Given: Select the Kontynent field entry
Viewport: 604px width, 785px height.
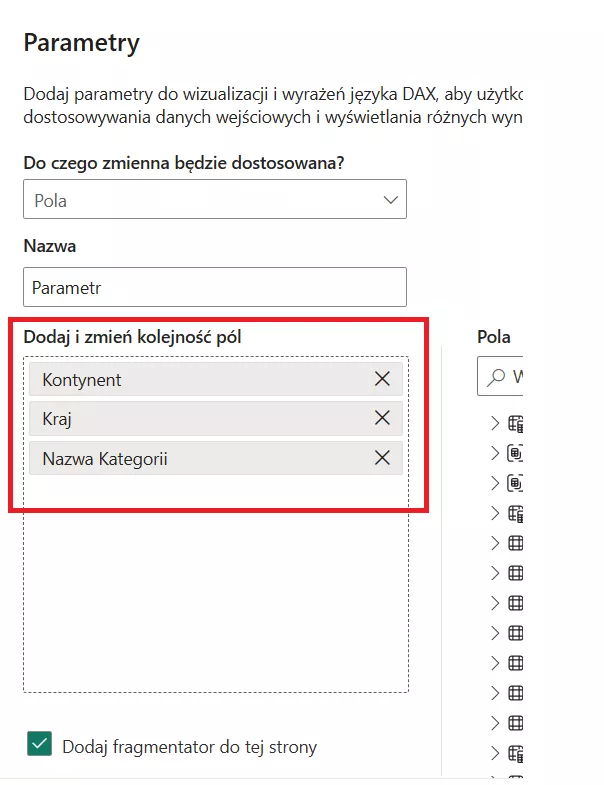Looking at the screenshot, I should (x=190, y=379).
